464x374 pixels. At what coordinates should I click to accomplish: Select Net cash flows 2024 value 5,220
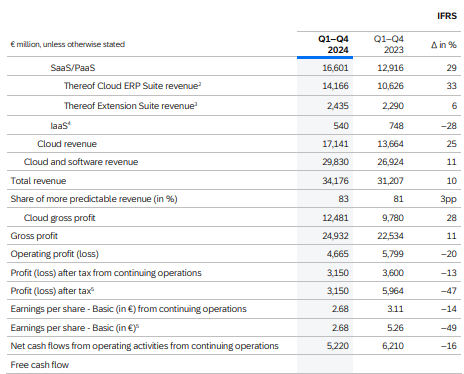(338, 346)
